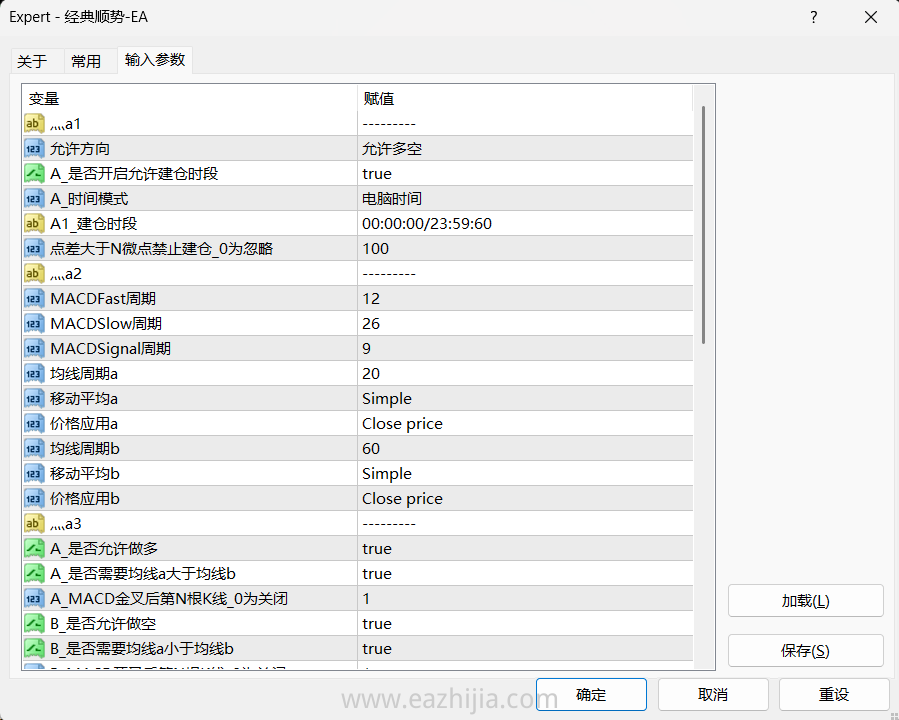
Task: Confirm with the 确定 button
Action: pyautogui.click(x=591, y=694)
